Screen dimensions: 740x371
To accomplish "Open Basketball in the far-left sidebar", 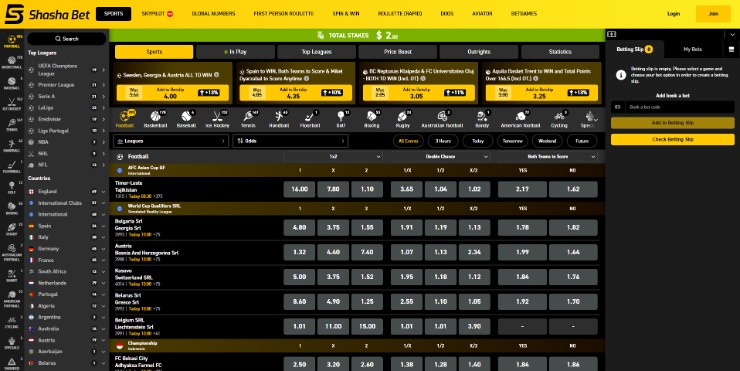I will click(11, 62).
